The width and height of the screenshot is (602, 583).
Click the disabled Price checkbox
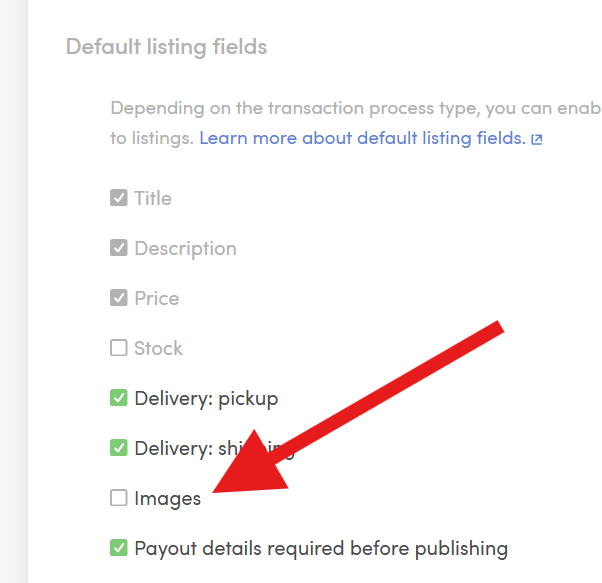(119, 298)
